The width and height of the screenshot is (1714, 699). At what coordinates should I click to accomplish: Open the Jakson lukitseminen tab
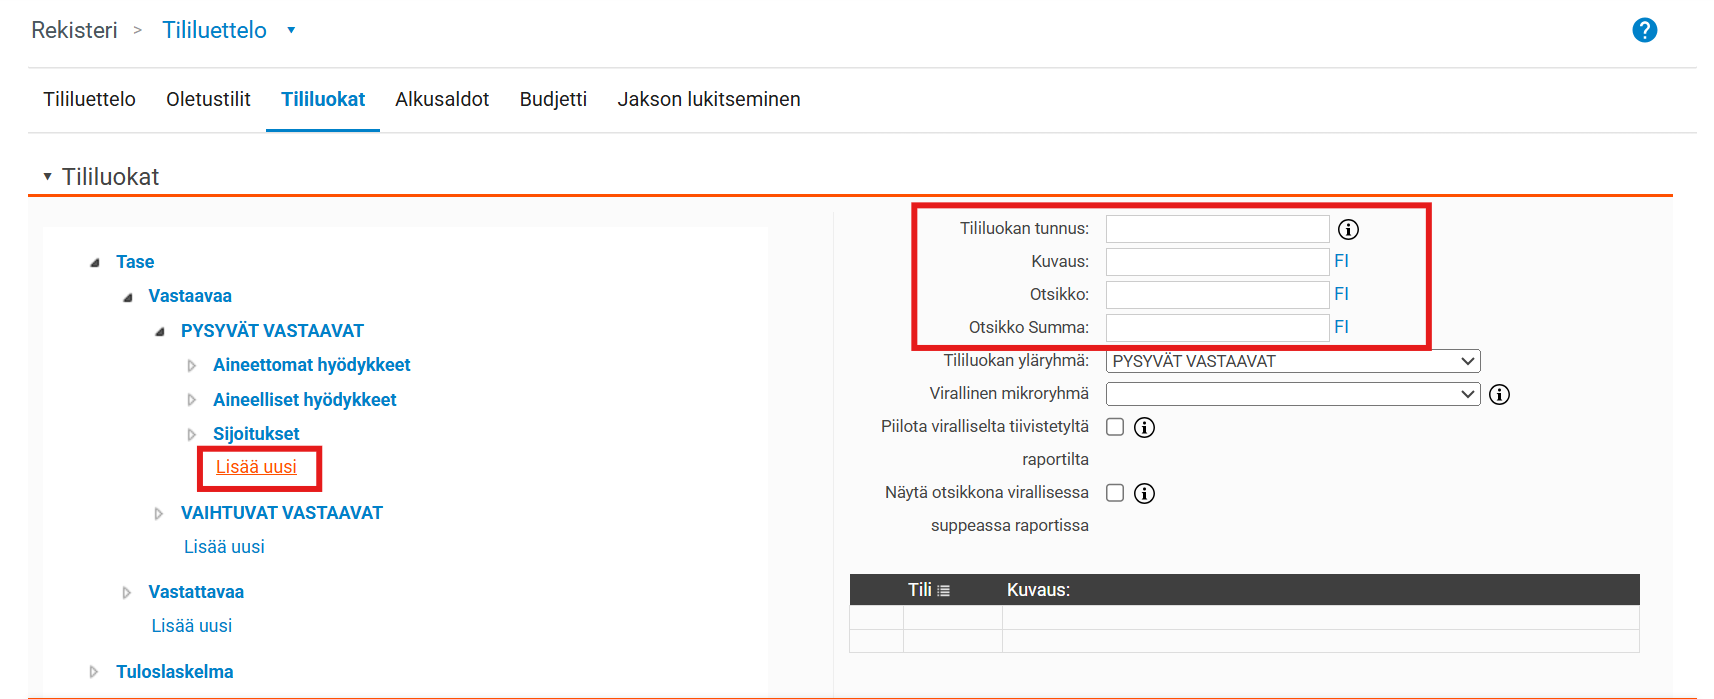708,99
